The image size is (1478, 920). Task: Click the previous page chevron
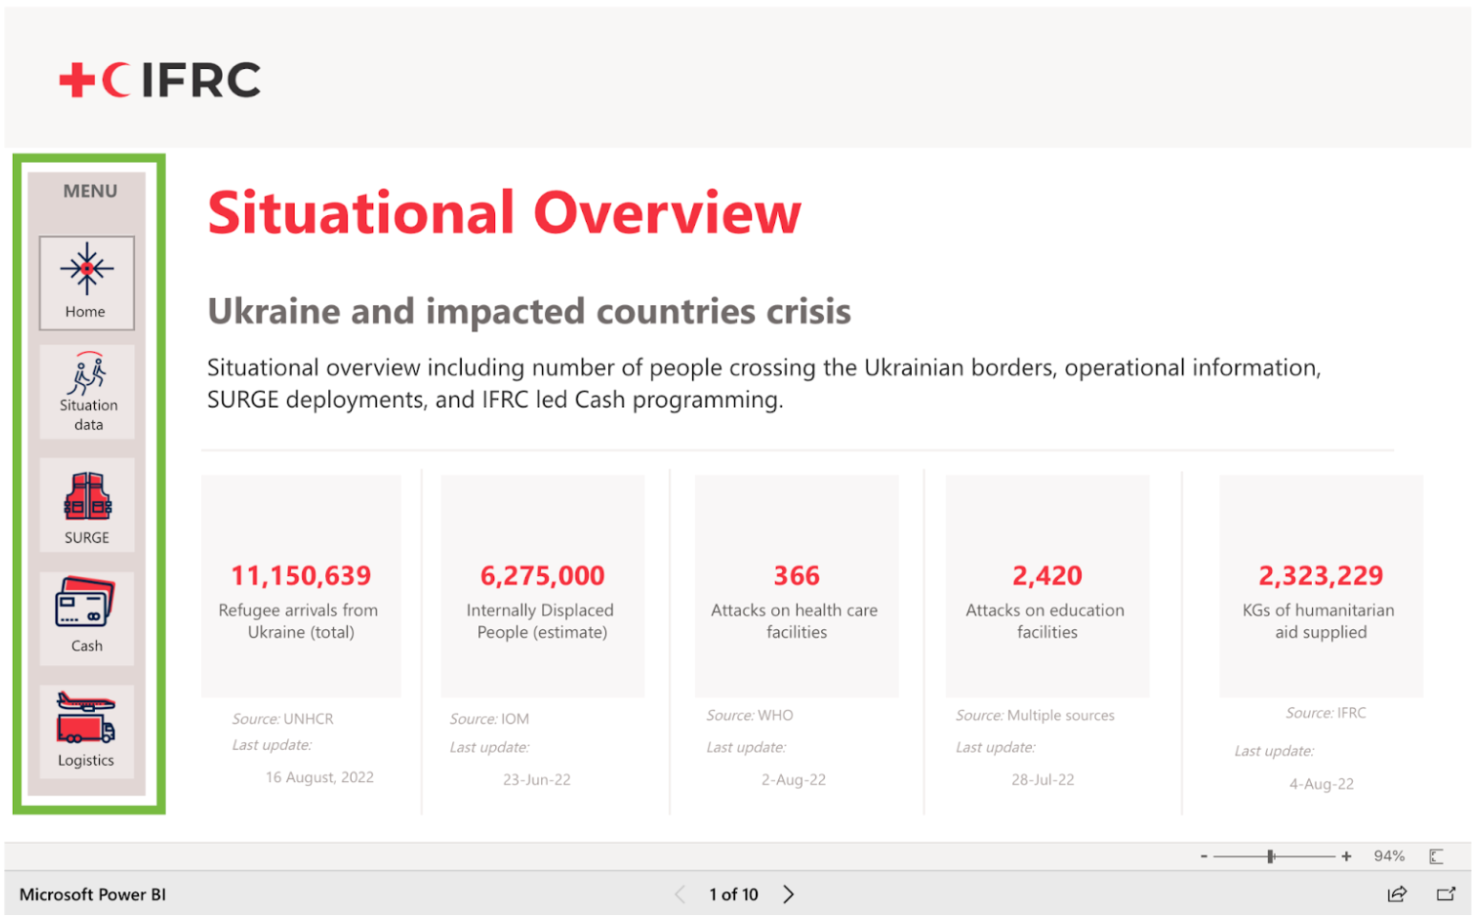pyautogui.click(x=681, y=893)
